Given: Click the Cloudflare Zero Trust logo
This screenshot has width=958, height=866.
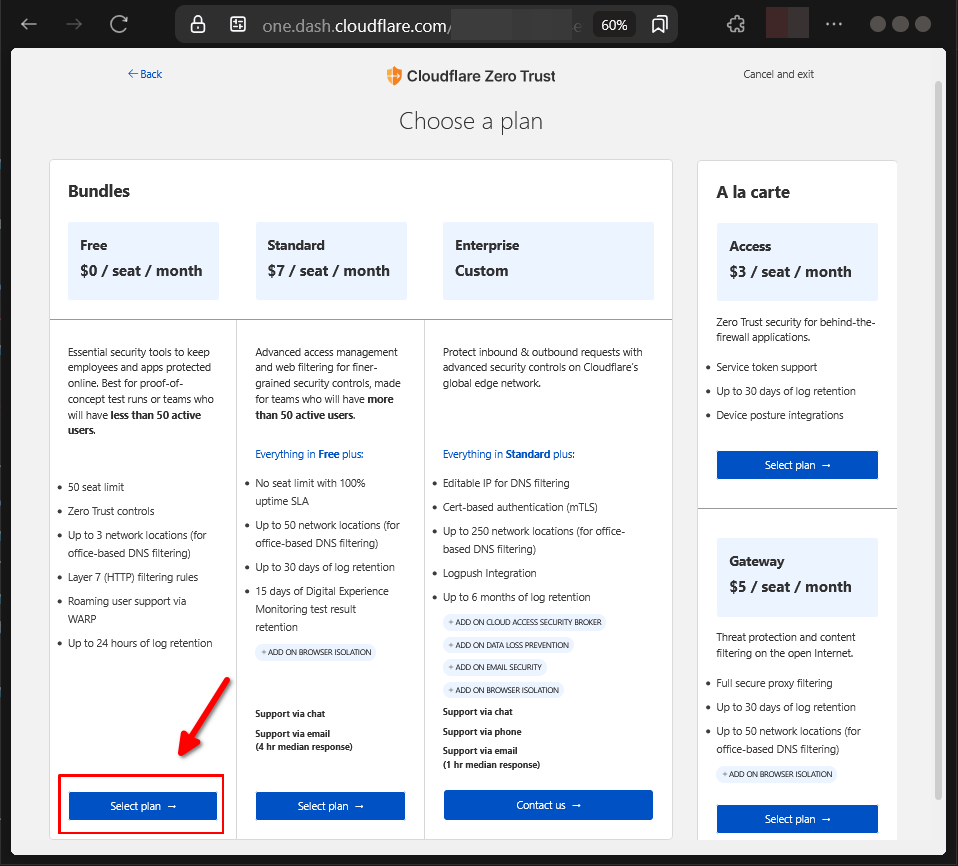Looking at the screenshot, I should click(x=470, y=76).
